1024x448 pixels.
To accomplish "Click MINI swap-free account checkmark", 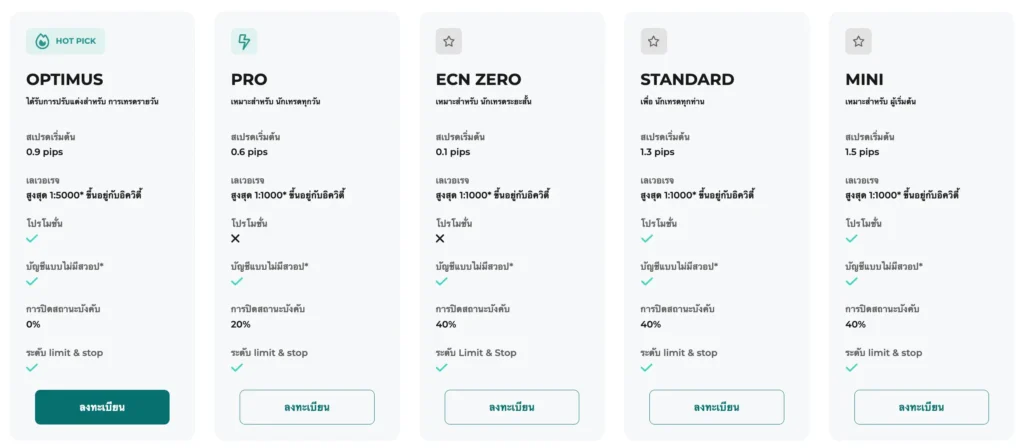I will (851, 281).
